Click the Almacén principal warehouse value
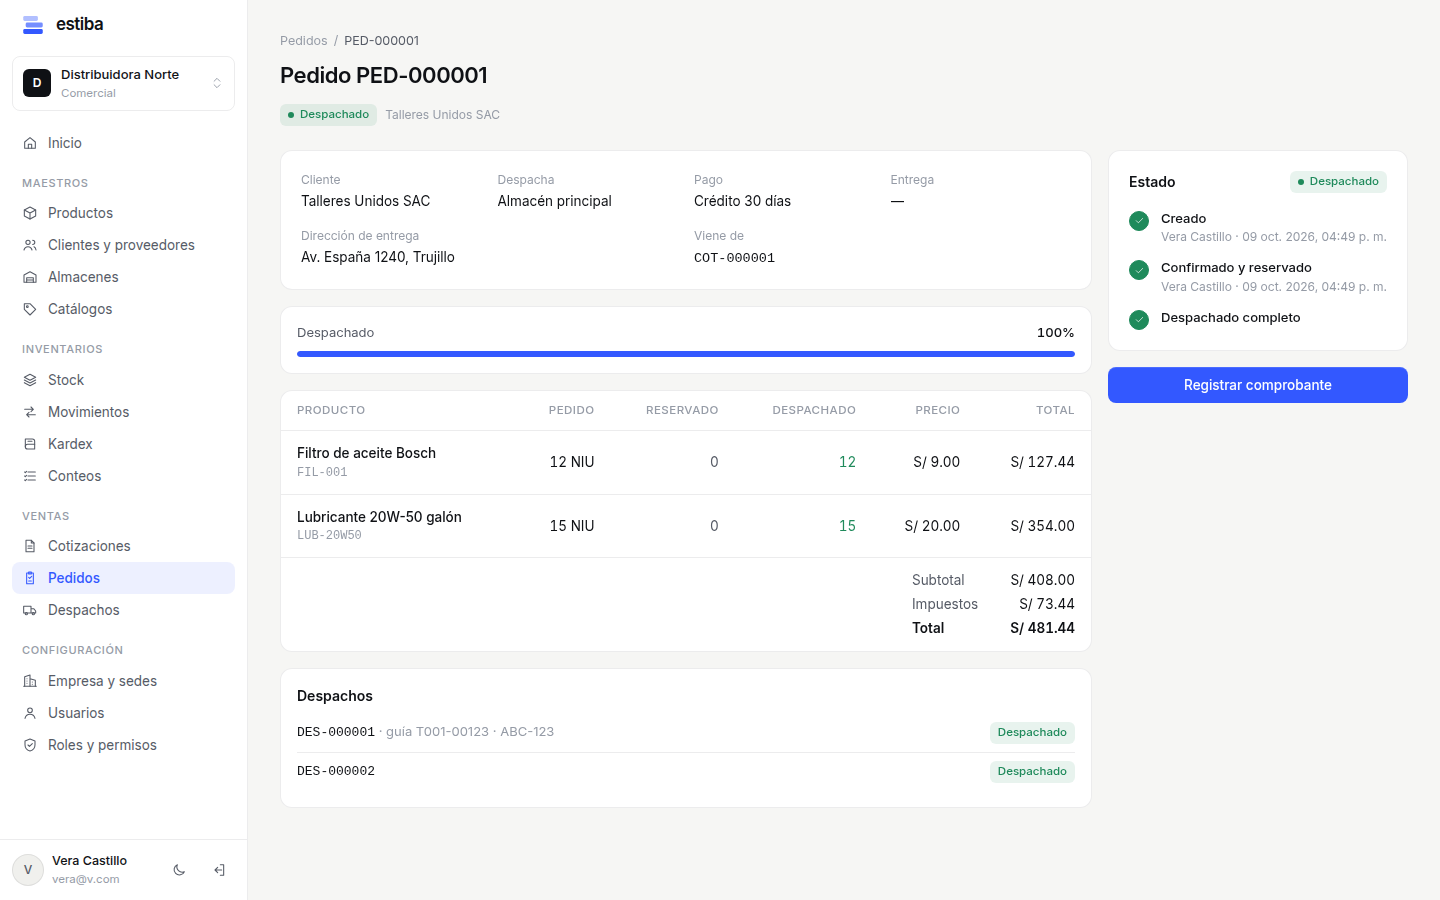The height and width of the screenshot is (900, 1440). pyautogui.click(x=555, y=201)
